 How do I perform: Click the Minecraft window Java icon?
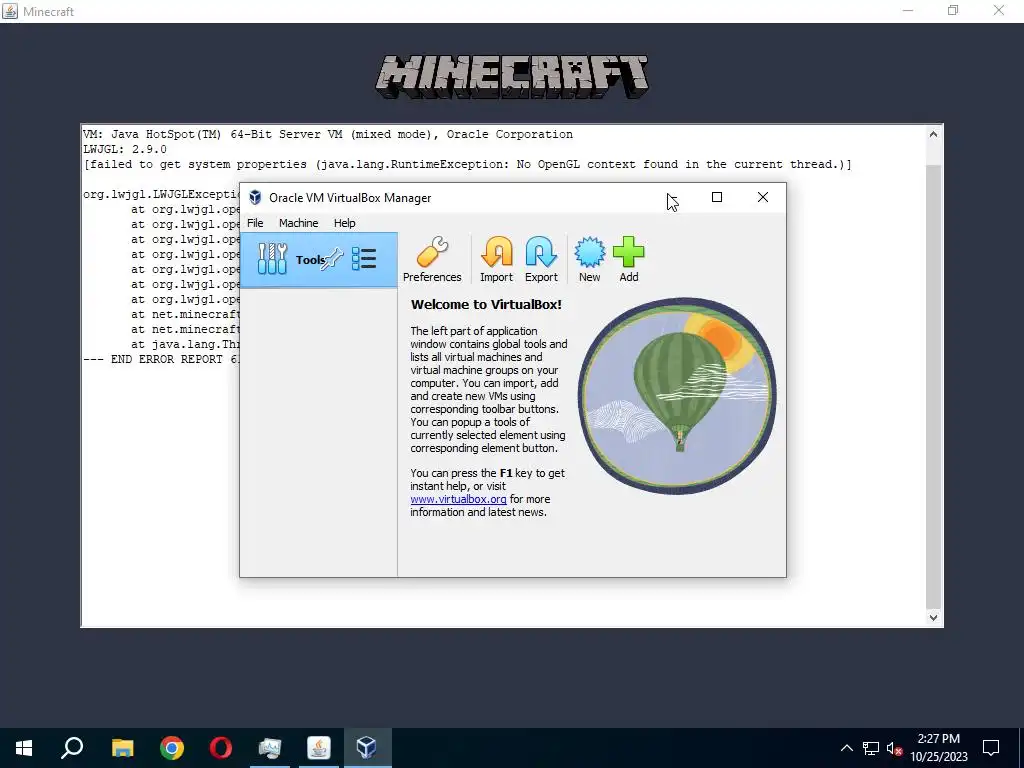point(10,11)
